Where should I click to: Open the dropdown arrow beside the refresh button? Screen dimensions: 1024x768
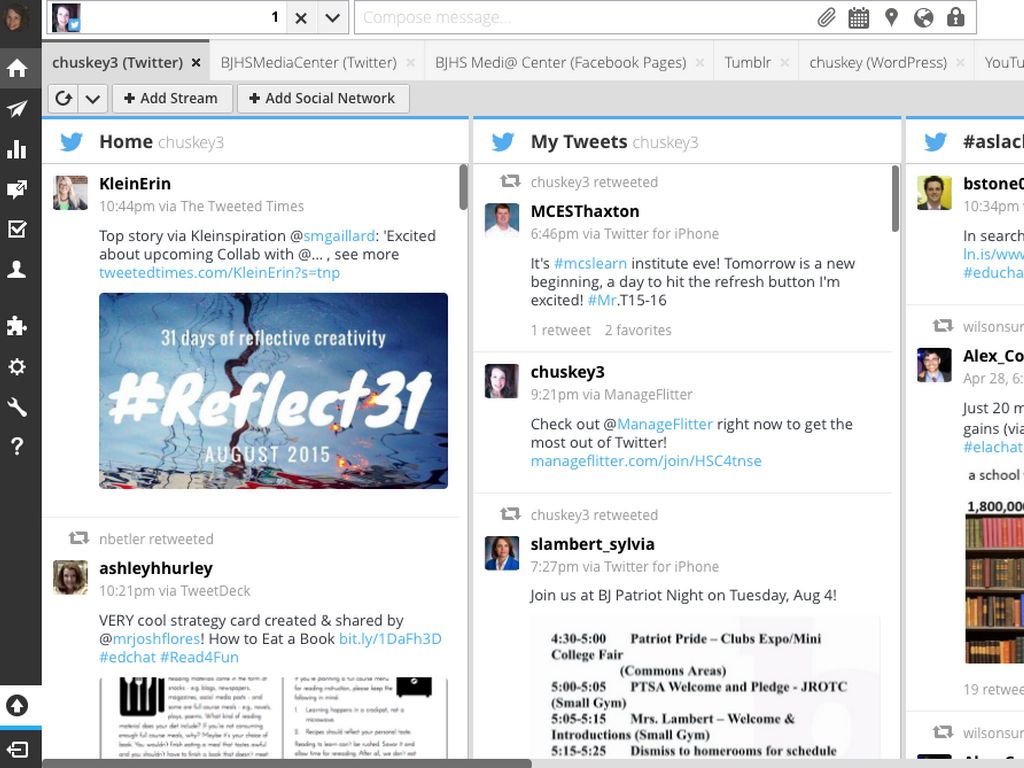click(x=93, y=98)
